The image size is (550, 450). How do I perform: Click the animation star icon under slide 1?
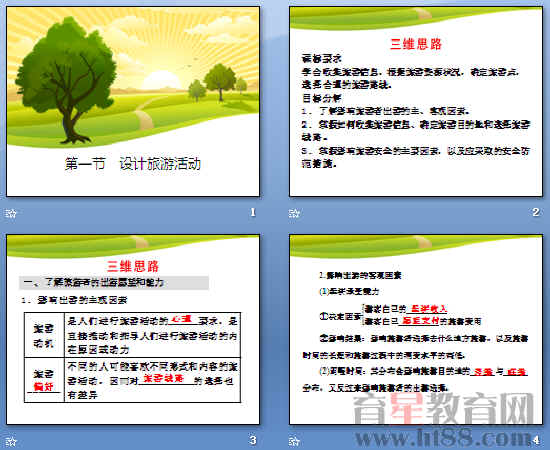pyautogui.click(x=11, y=213)
